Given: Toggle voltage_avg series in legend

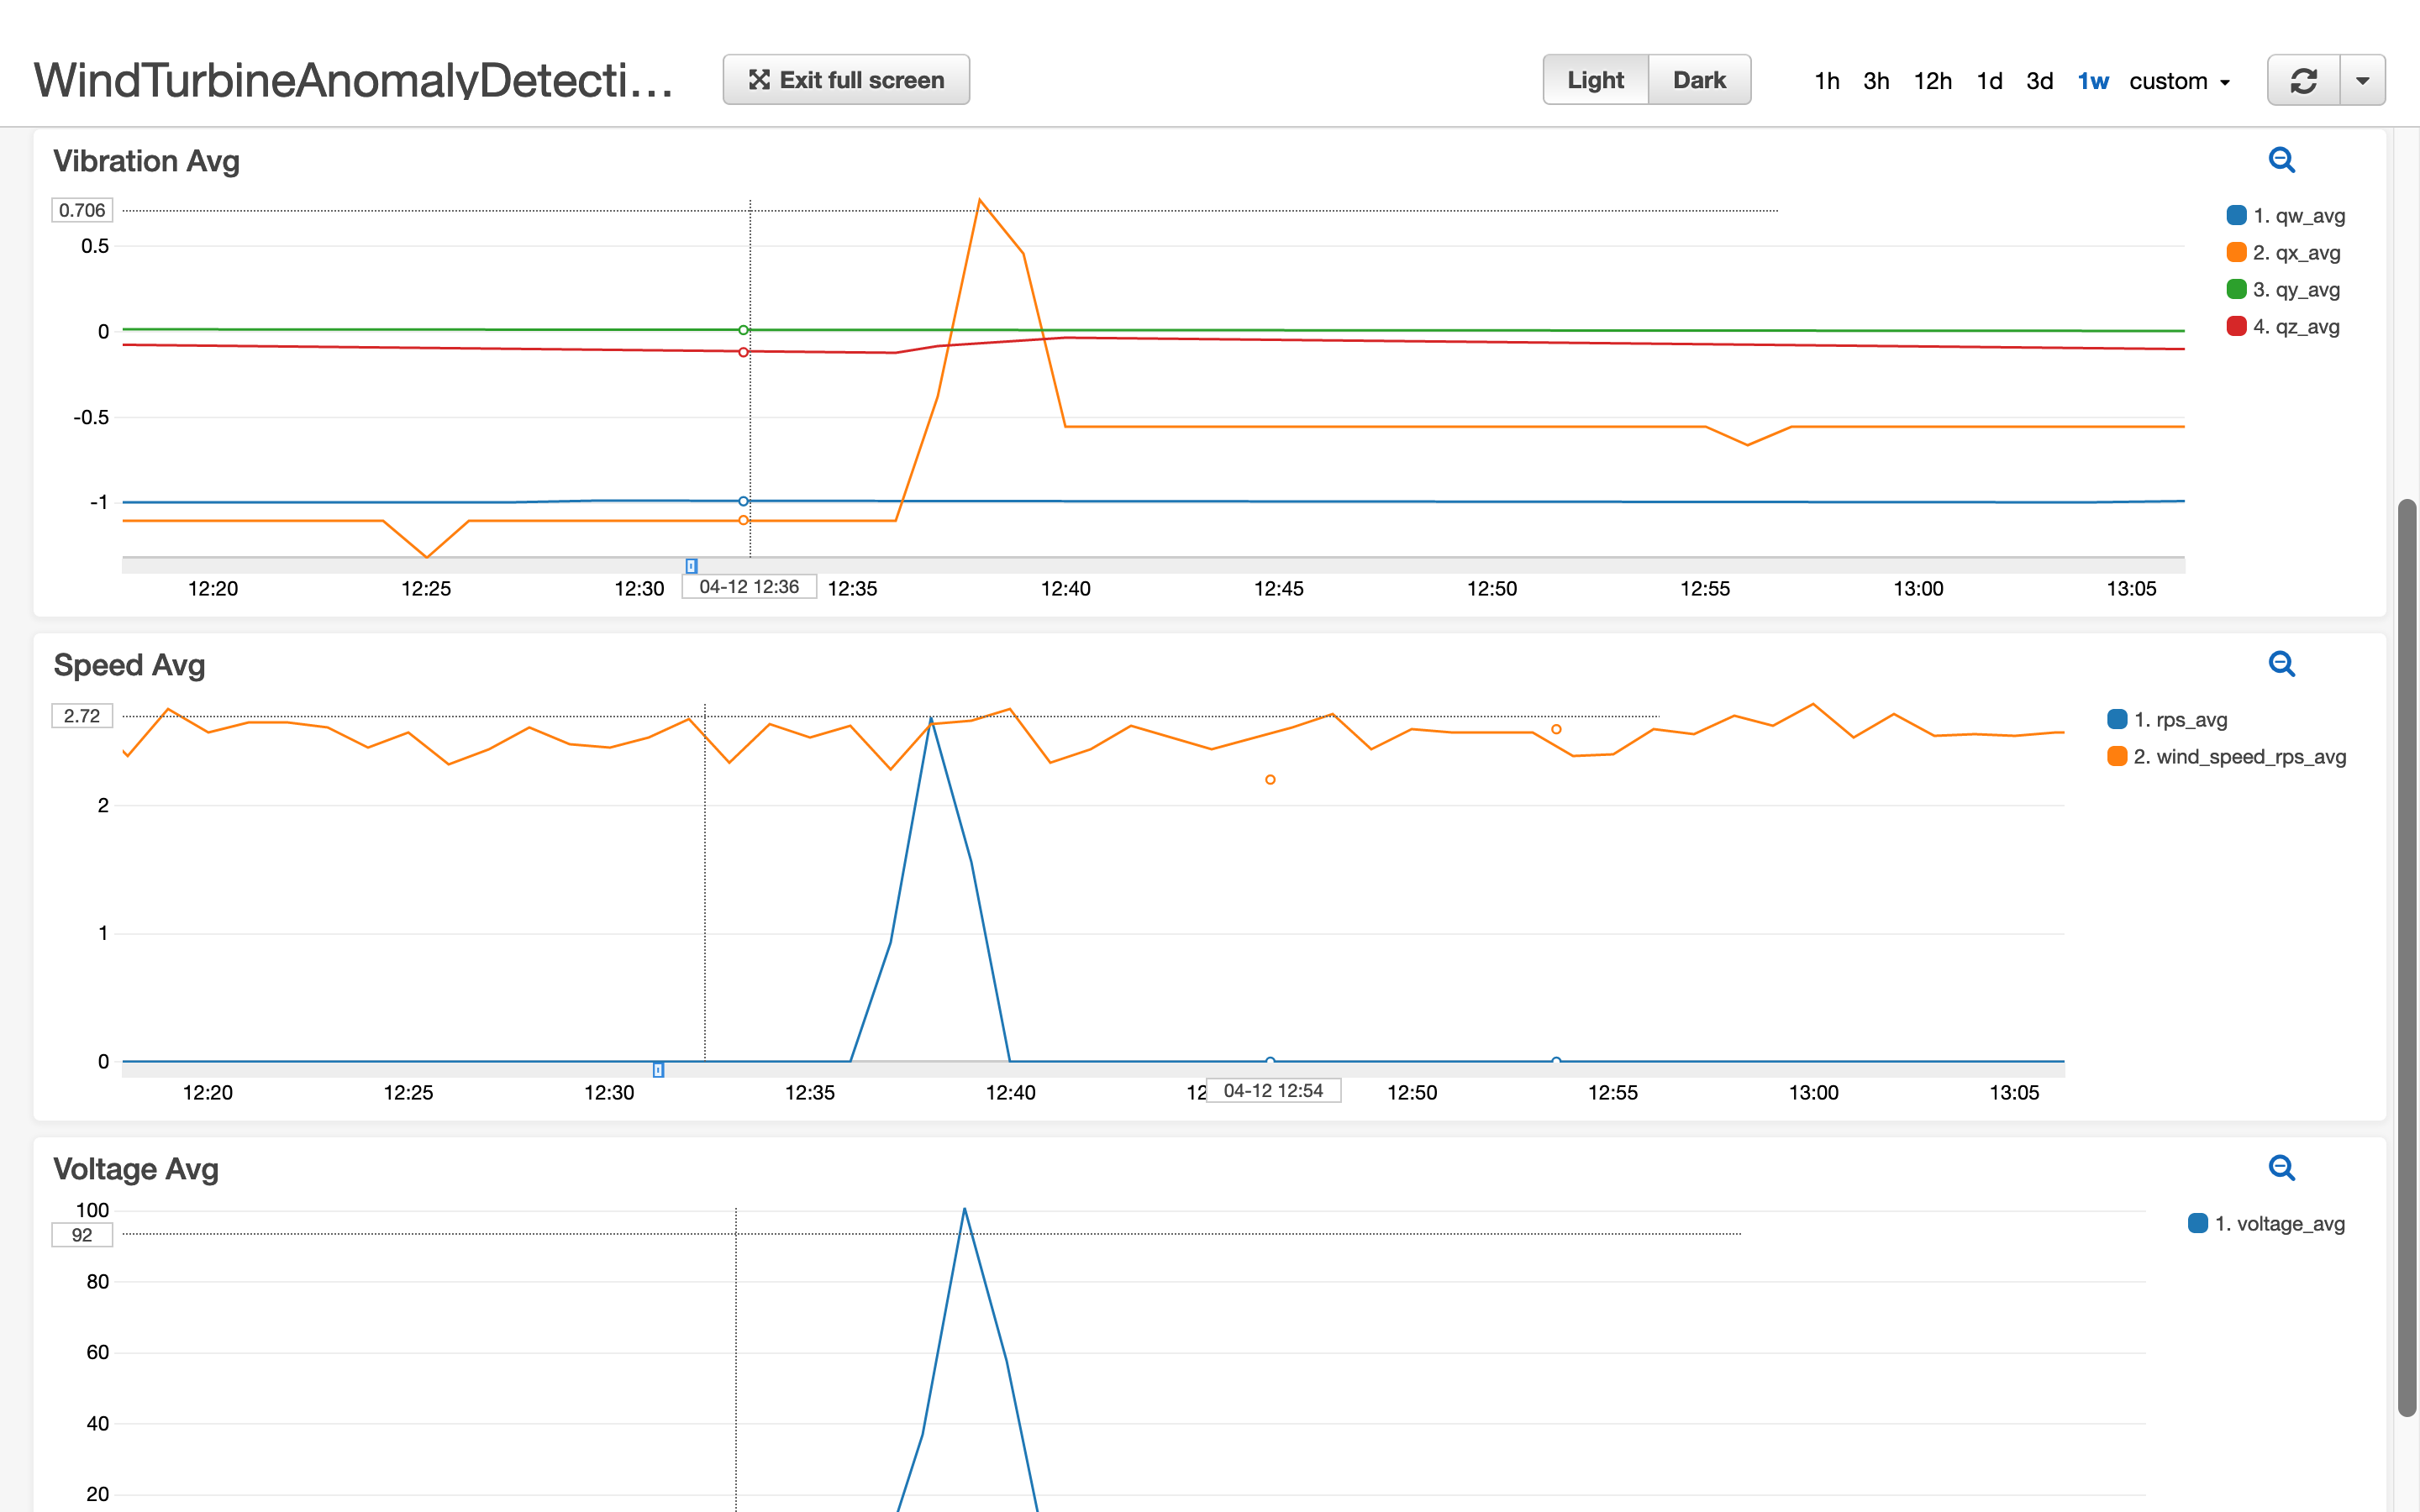Looking at the screenshot, I should [2266, 1224].
